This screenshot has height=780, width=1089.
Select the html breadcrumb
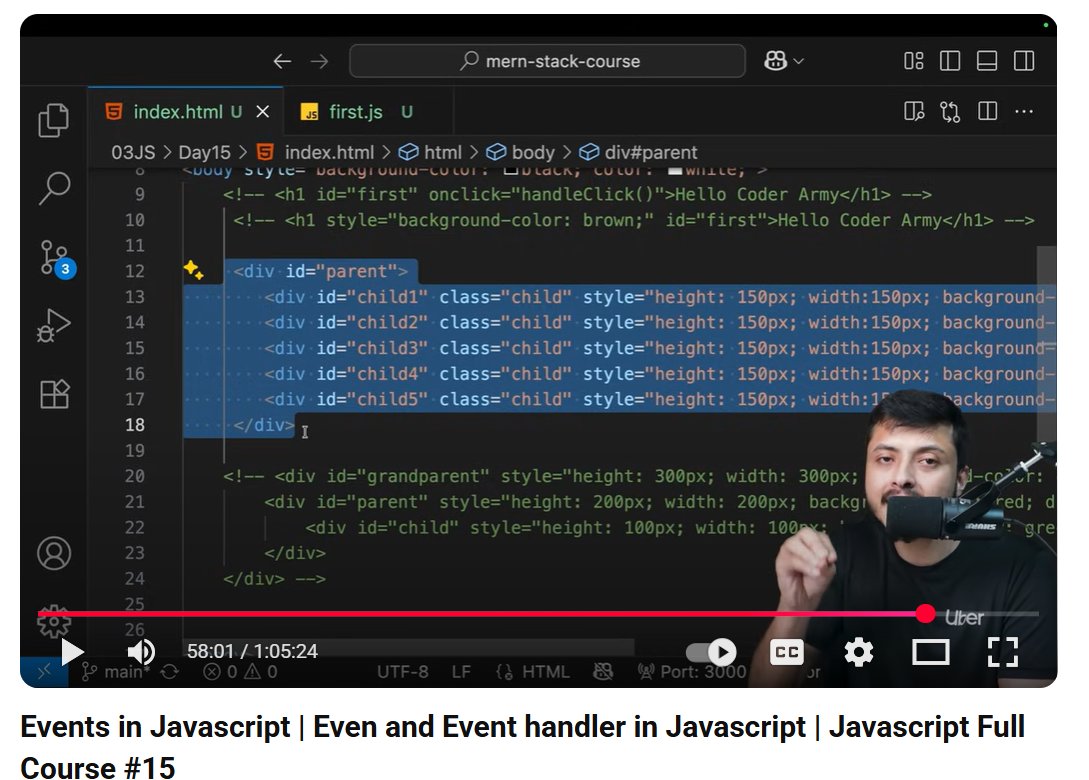(x=430, y=152)
